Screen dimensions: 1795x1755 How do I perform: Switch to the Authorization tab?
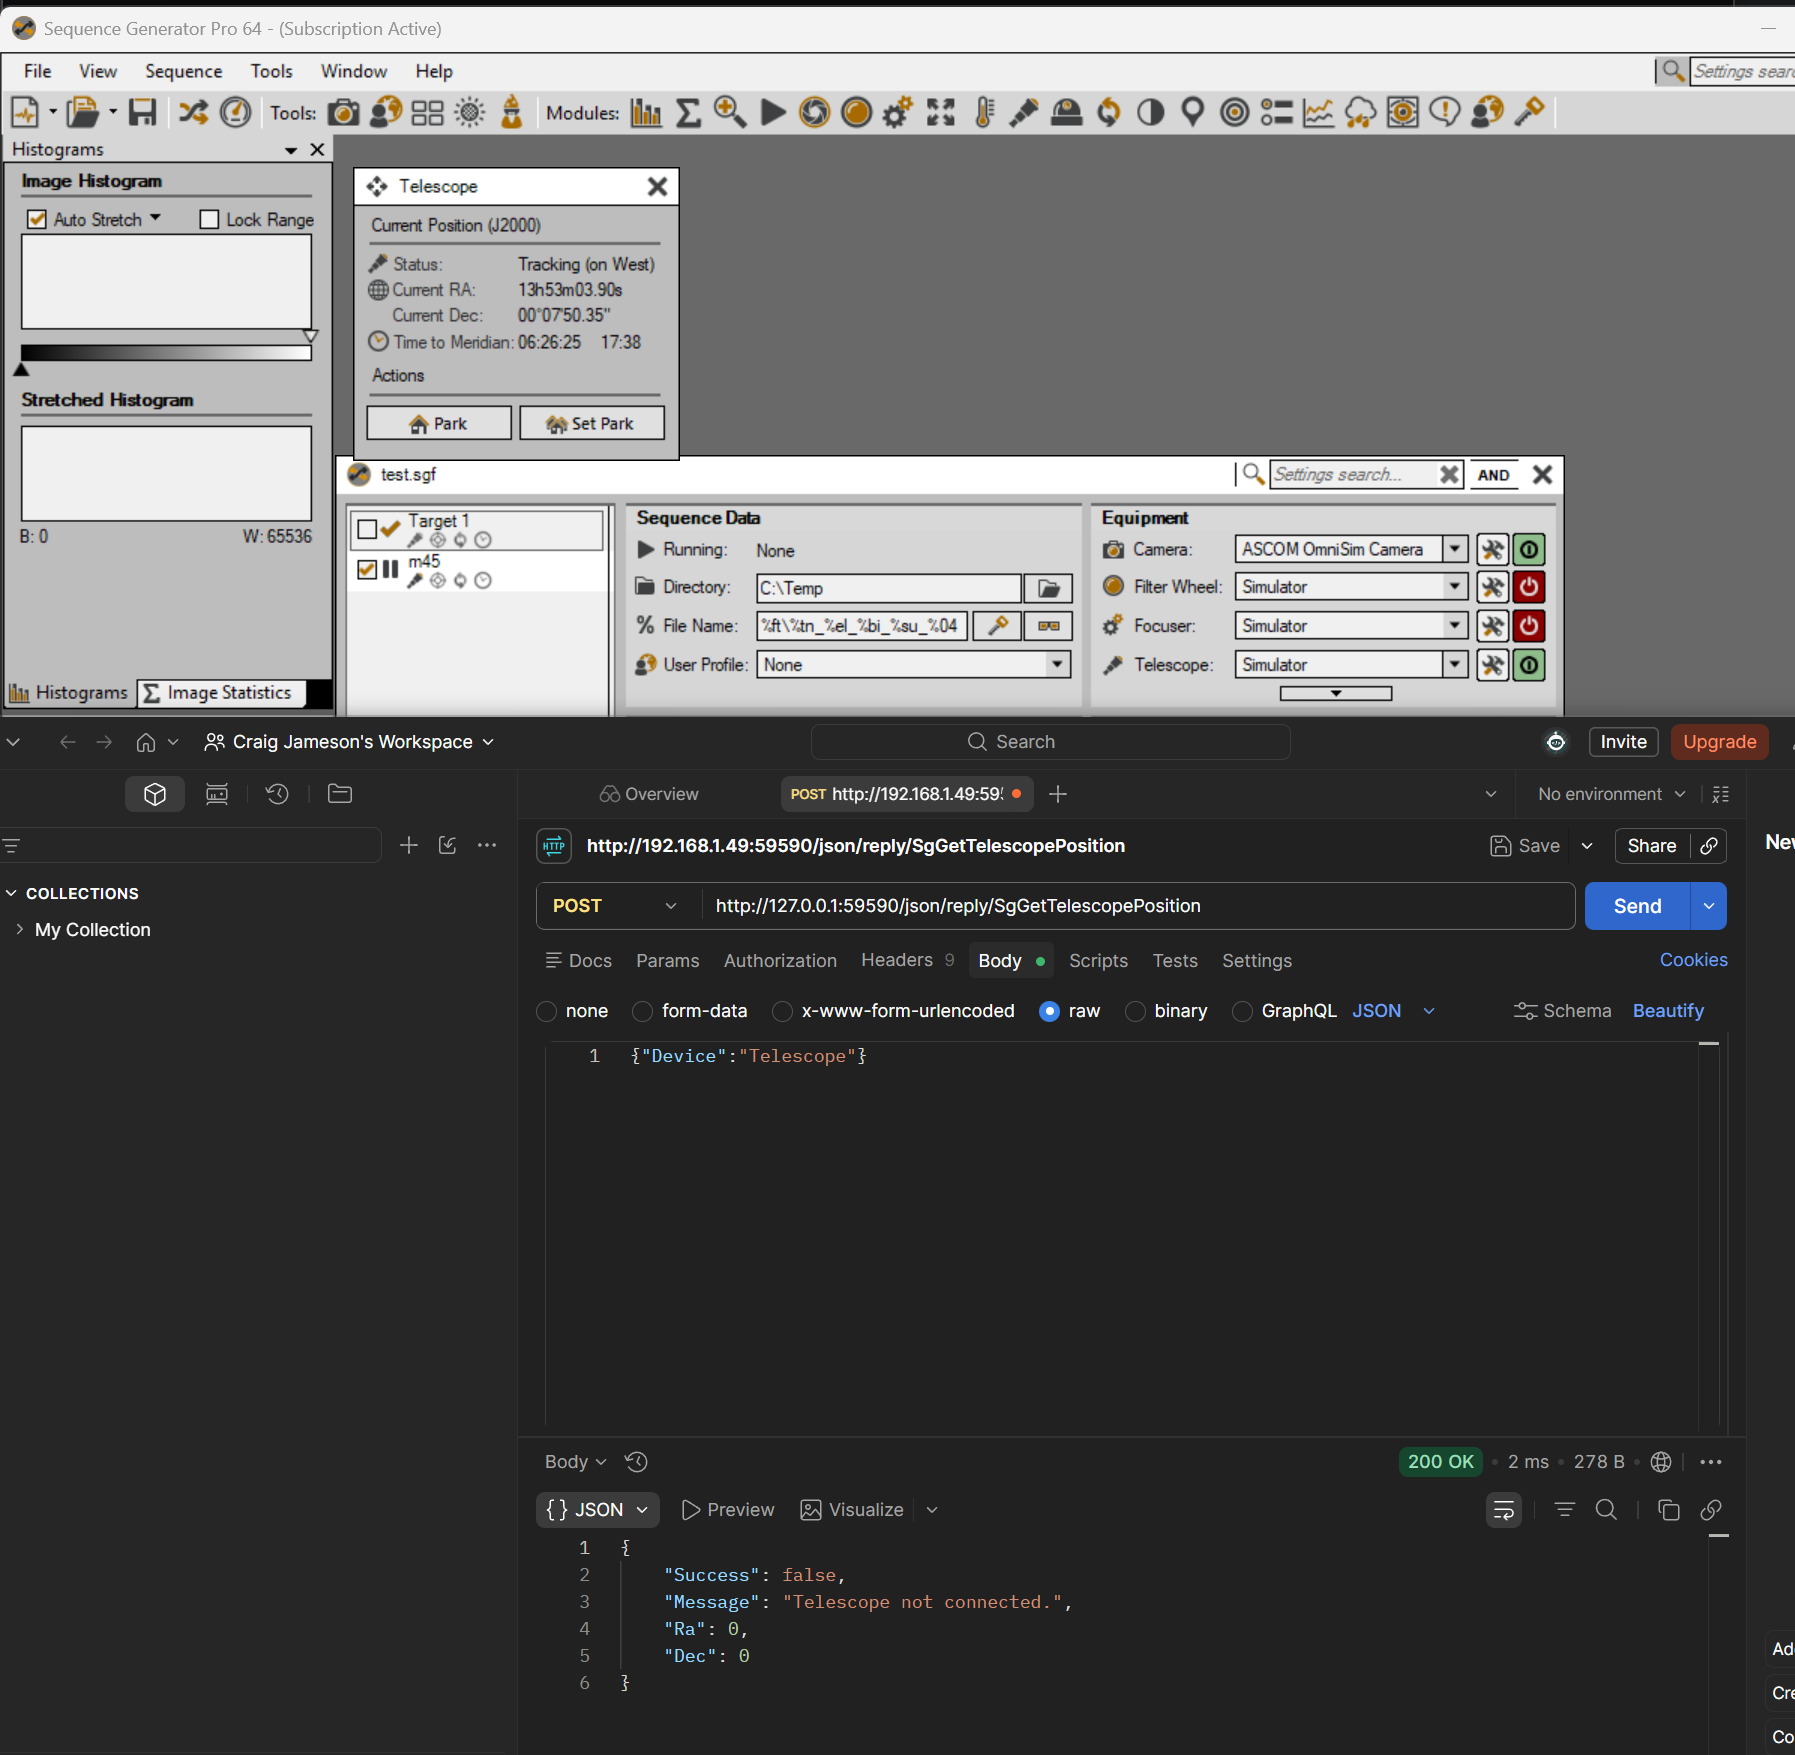click(x=780, y=961)
